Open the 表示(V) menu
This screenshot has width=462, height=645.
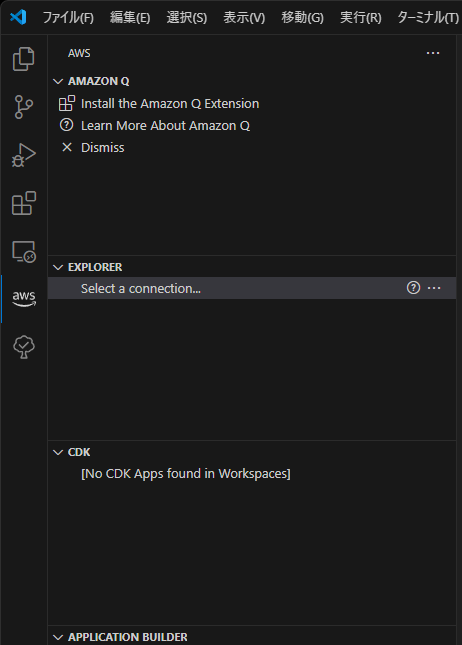click(x=244, y=17)
